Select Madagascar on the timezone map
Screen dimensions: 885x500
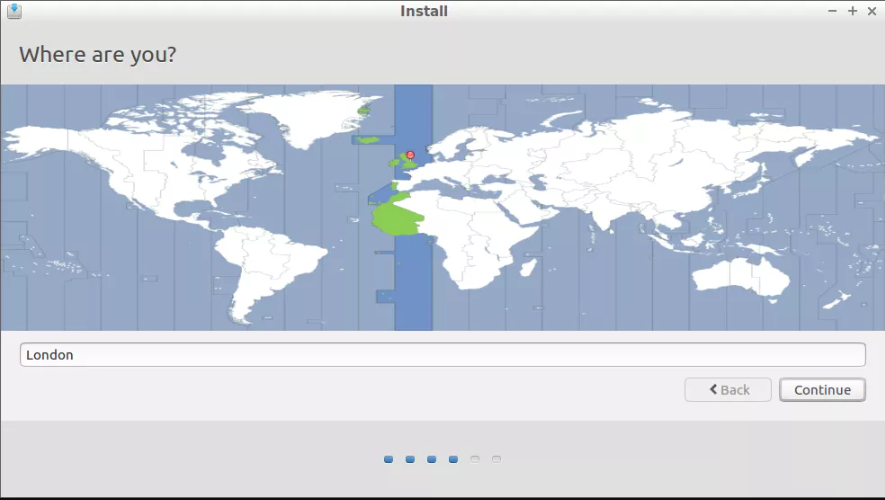point(528,267)
